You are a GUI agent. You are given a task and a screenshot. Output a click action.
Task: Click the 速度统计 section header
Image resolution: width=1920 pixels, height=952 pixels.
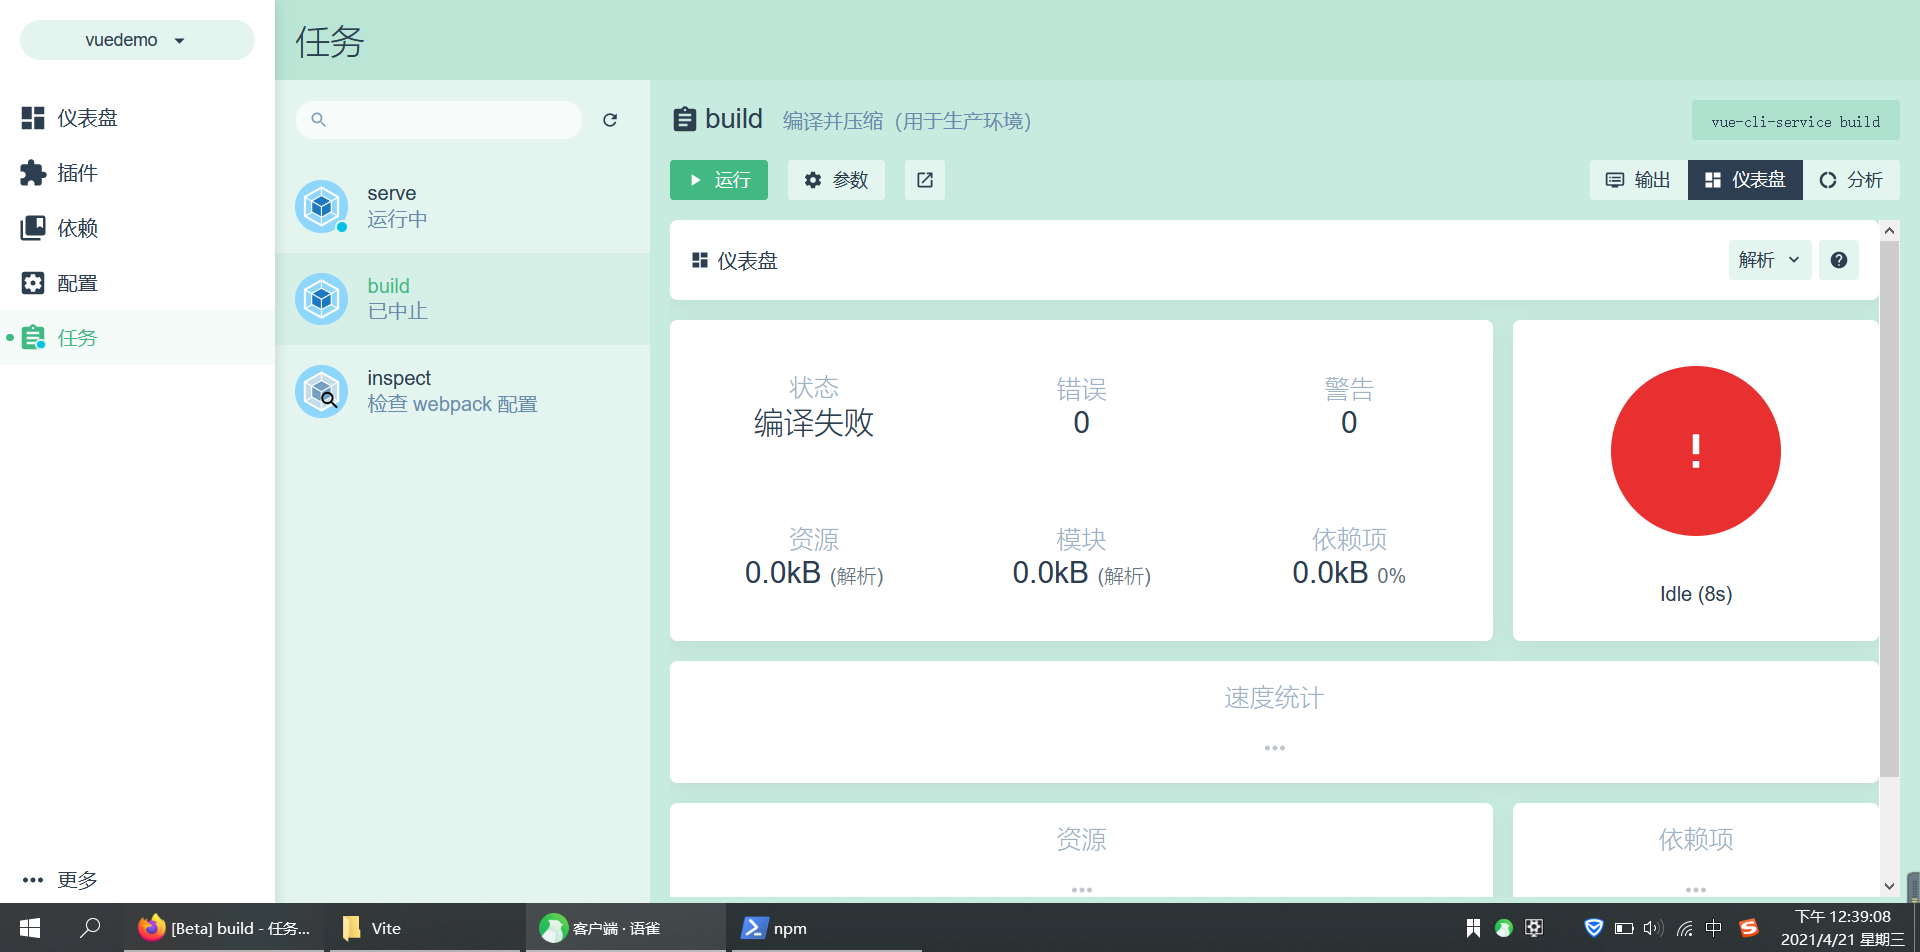(1274, 698)
